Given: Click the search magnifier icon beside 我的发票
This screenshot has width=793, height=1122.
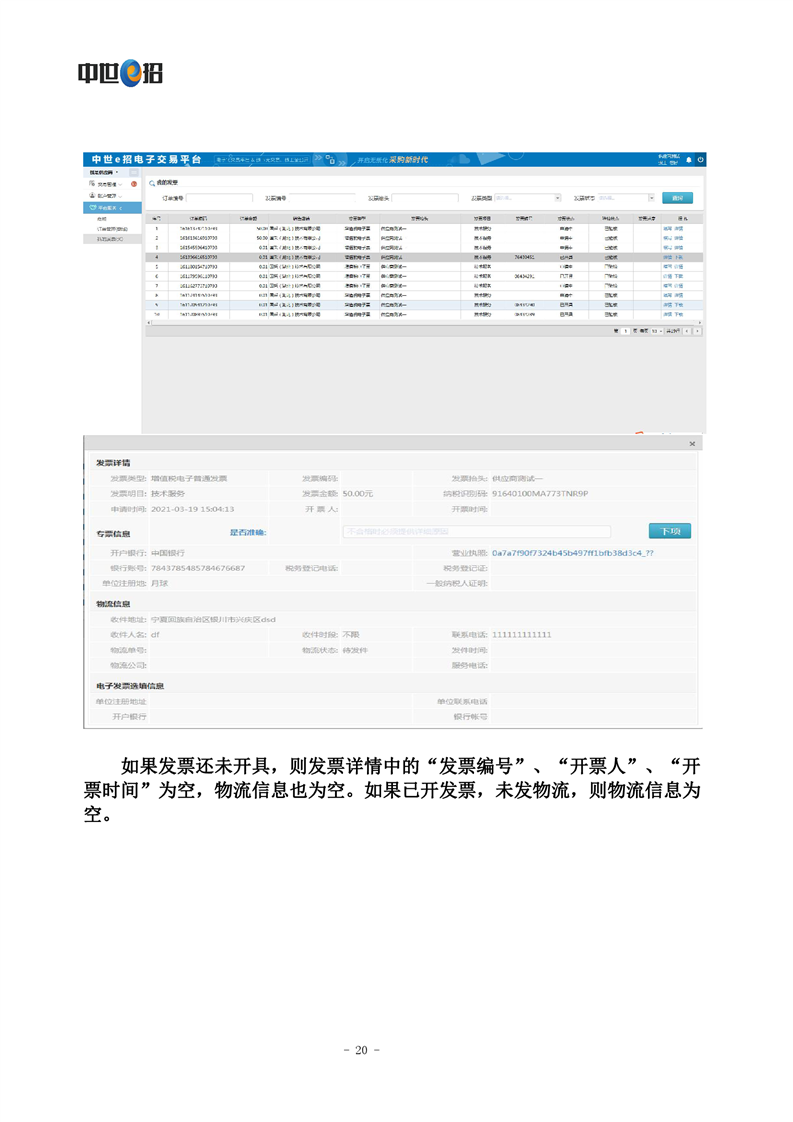Looking at the screenshot, I should pyautogui.click(x=152, y=184).
